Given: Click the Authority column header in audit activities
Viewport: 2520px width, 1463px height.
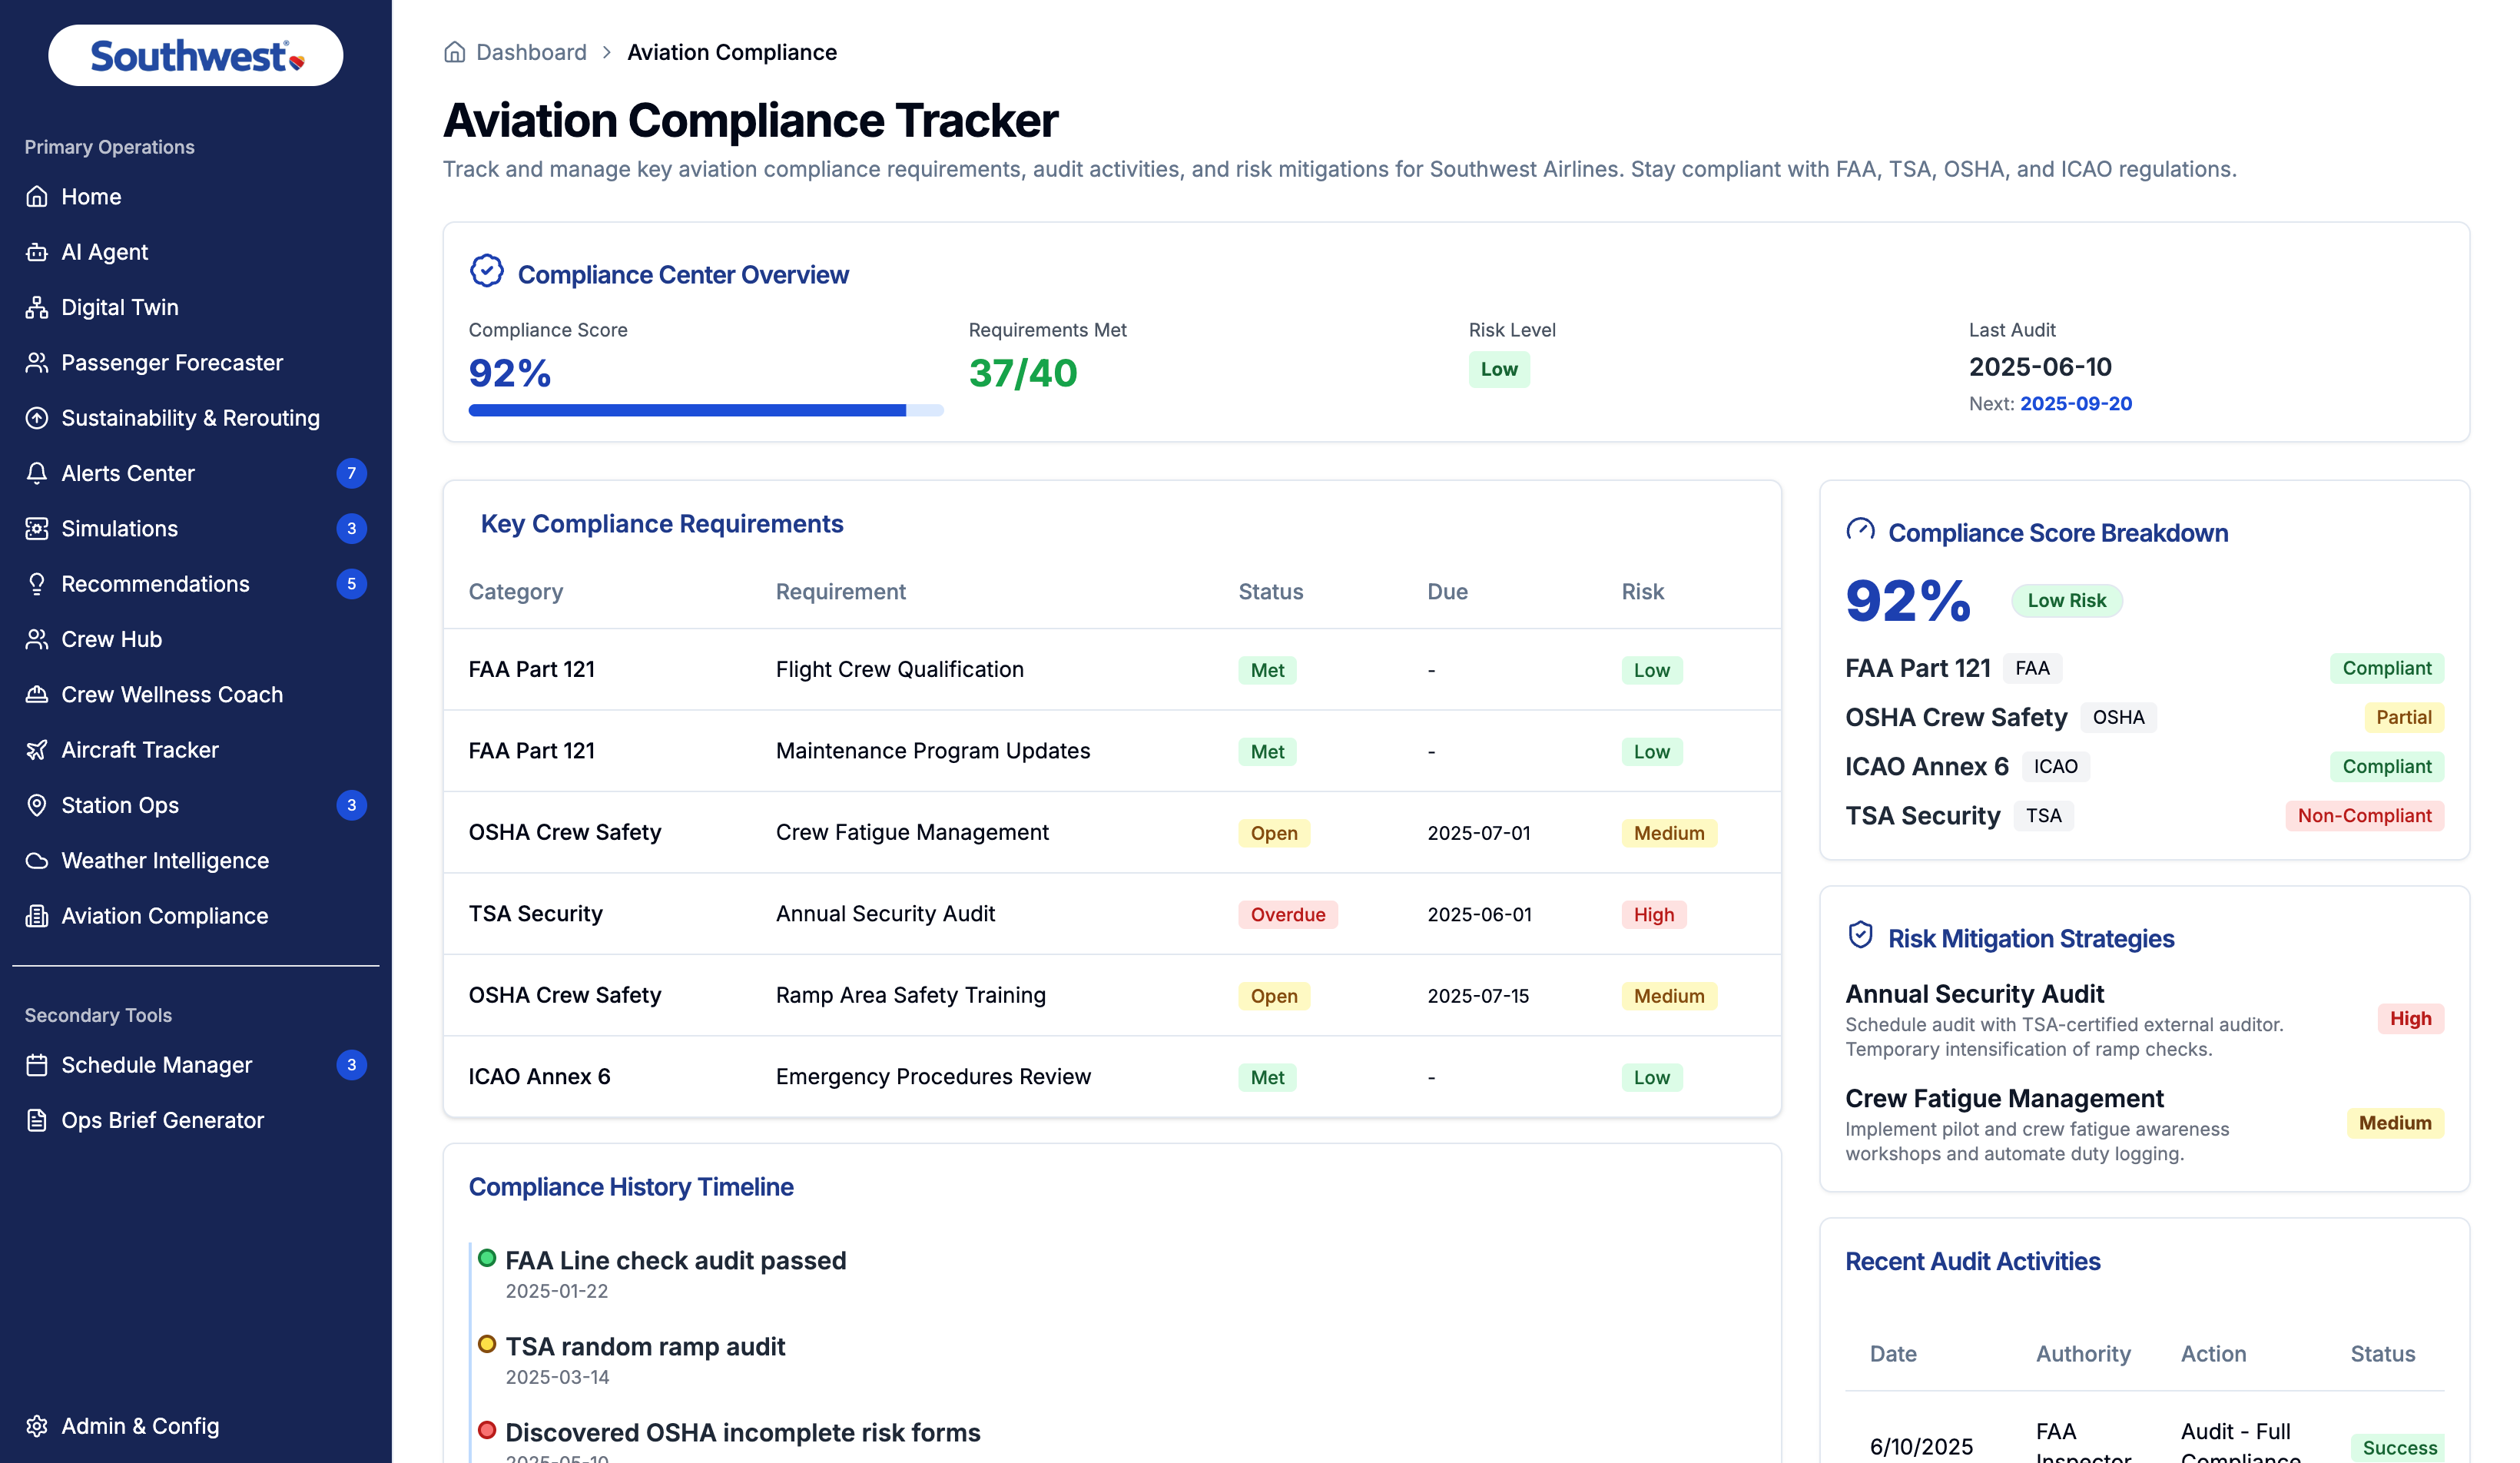Looking at the screenshot, I should tap(2083, 1354).
